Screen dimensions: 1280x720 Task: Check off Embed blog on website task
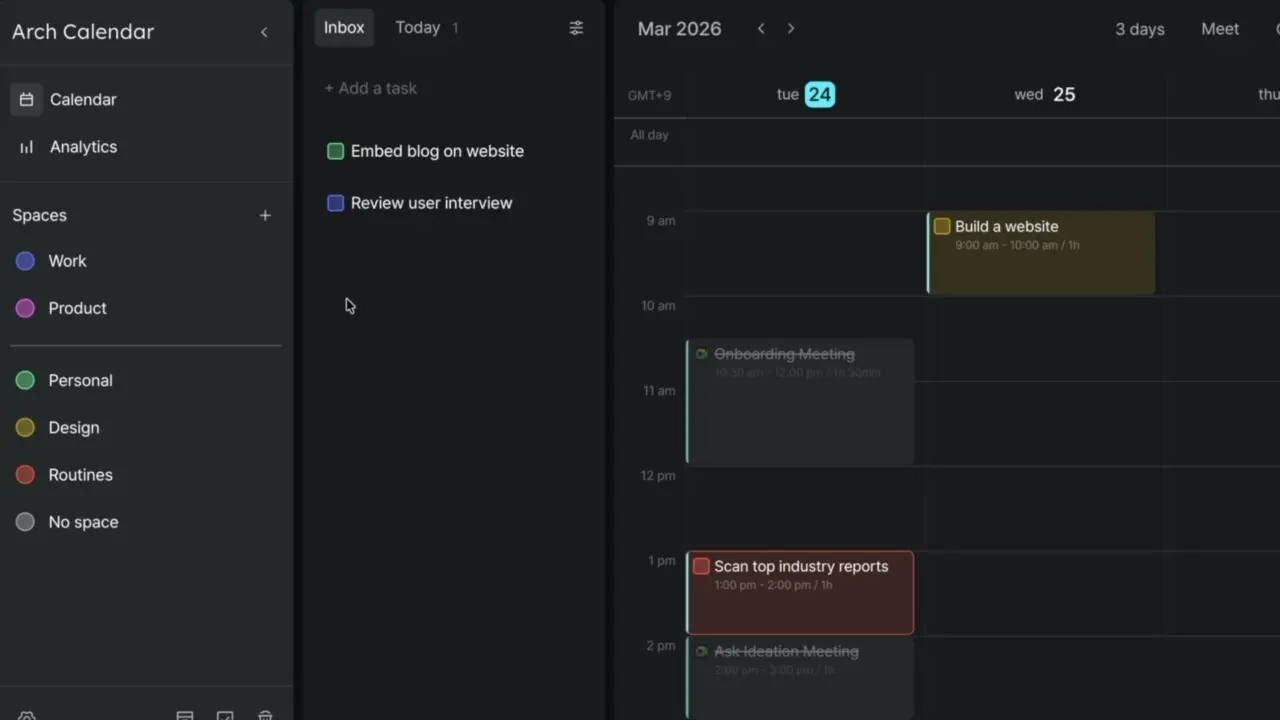[x=336, y=151]
